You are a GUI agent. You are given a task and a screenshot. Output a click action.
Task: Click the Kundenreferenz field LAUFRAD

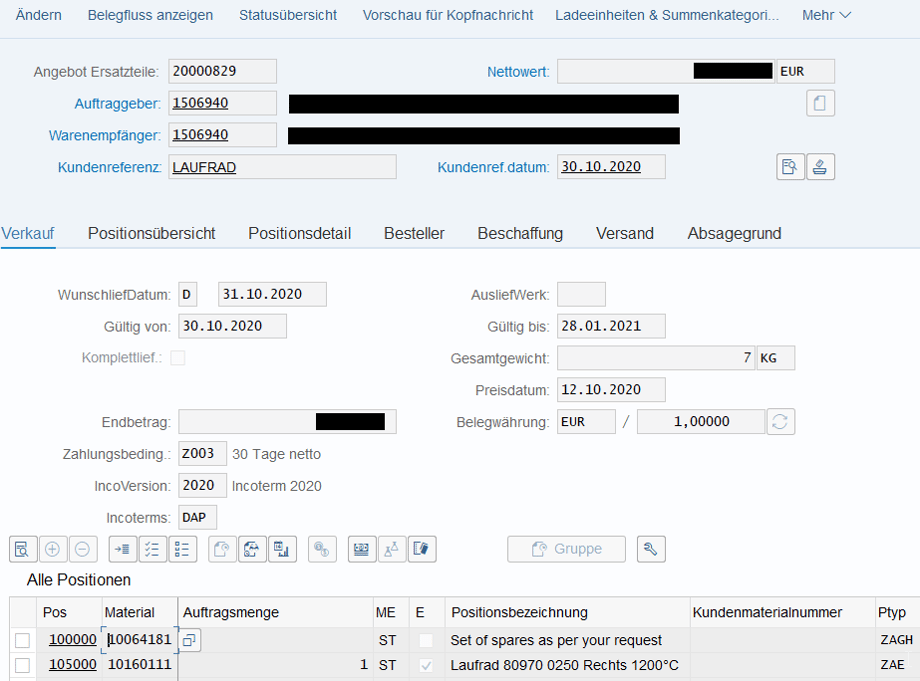tap(282, 167)
